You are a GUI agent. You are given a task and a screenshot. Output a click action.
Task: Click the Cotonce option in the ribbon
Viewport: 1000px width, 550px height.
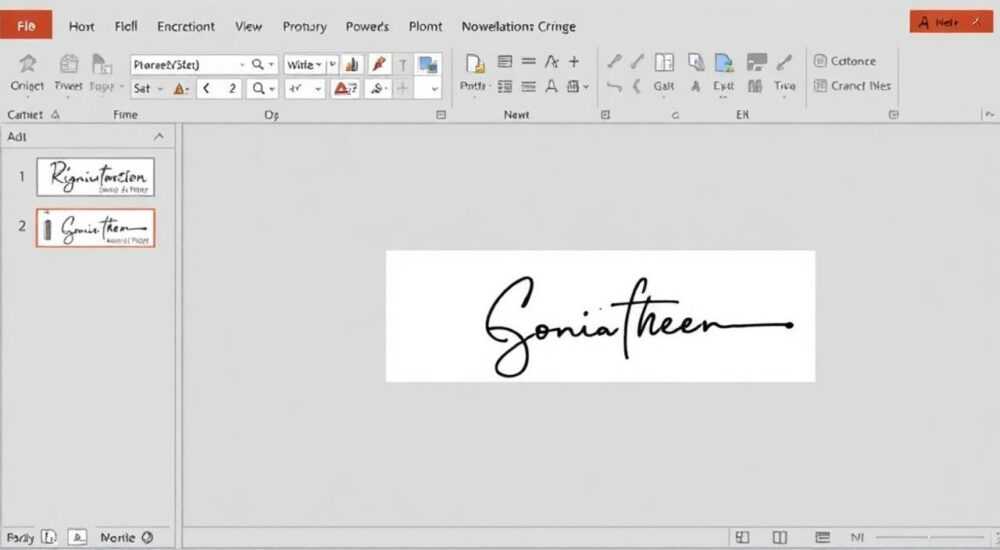845,61
